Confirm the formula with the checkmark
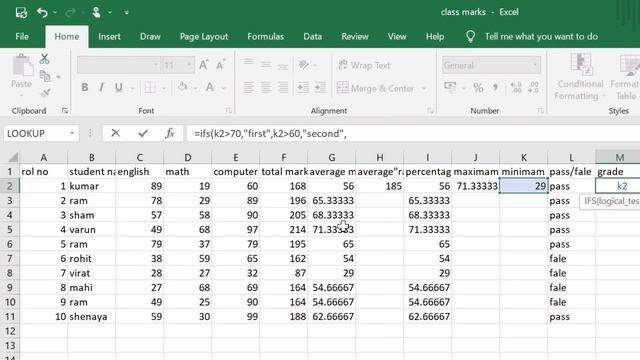 tap(143, 133)
